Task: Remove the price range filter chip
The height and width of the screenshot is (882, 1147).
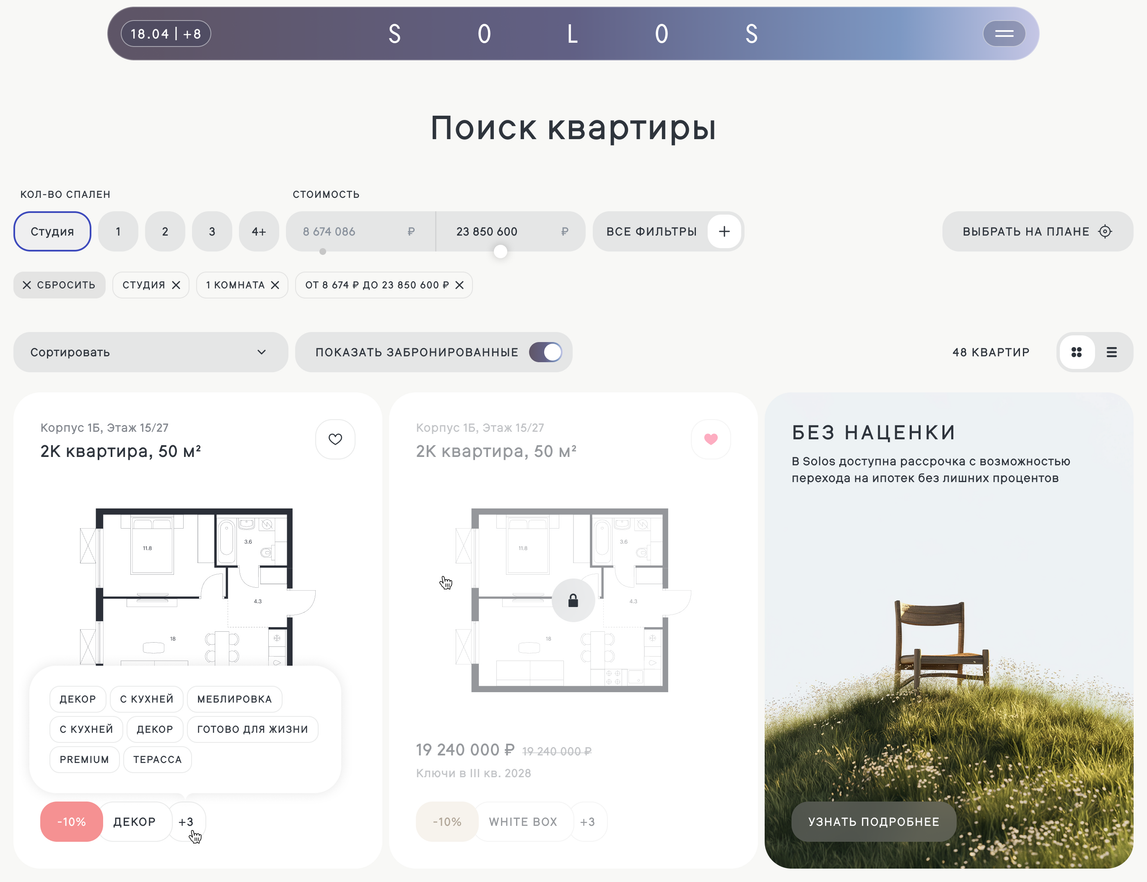Action: tap(459, 285)
